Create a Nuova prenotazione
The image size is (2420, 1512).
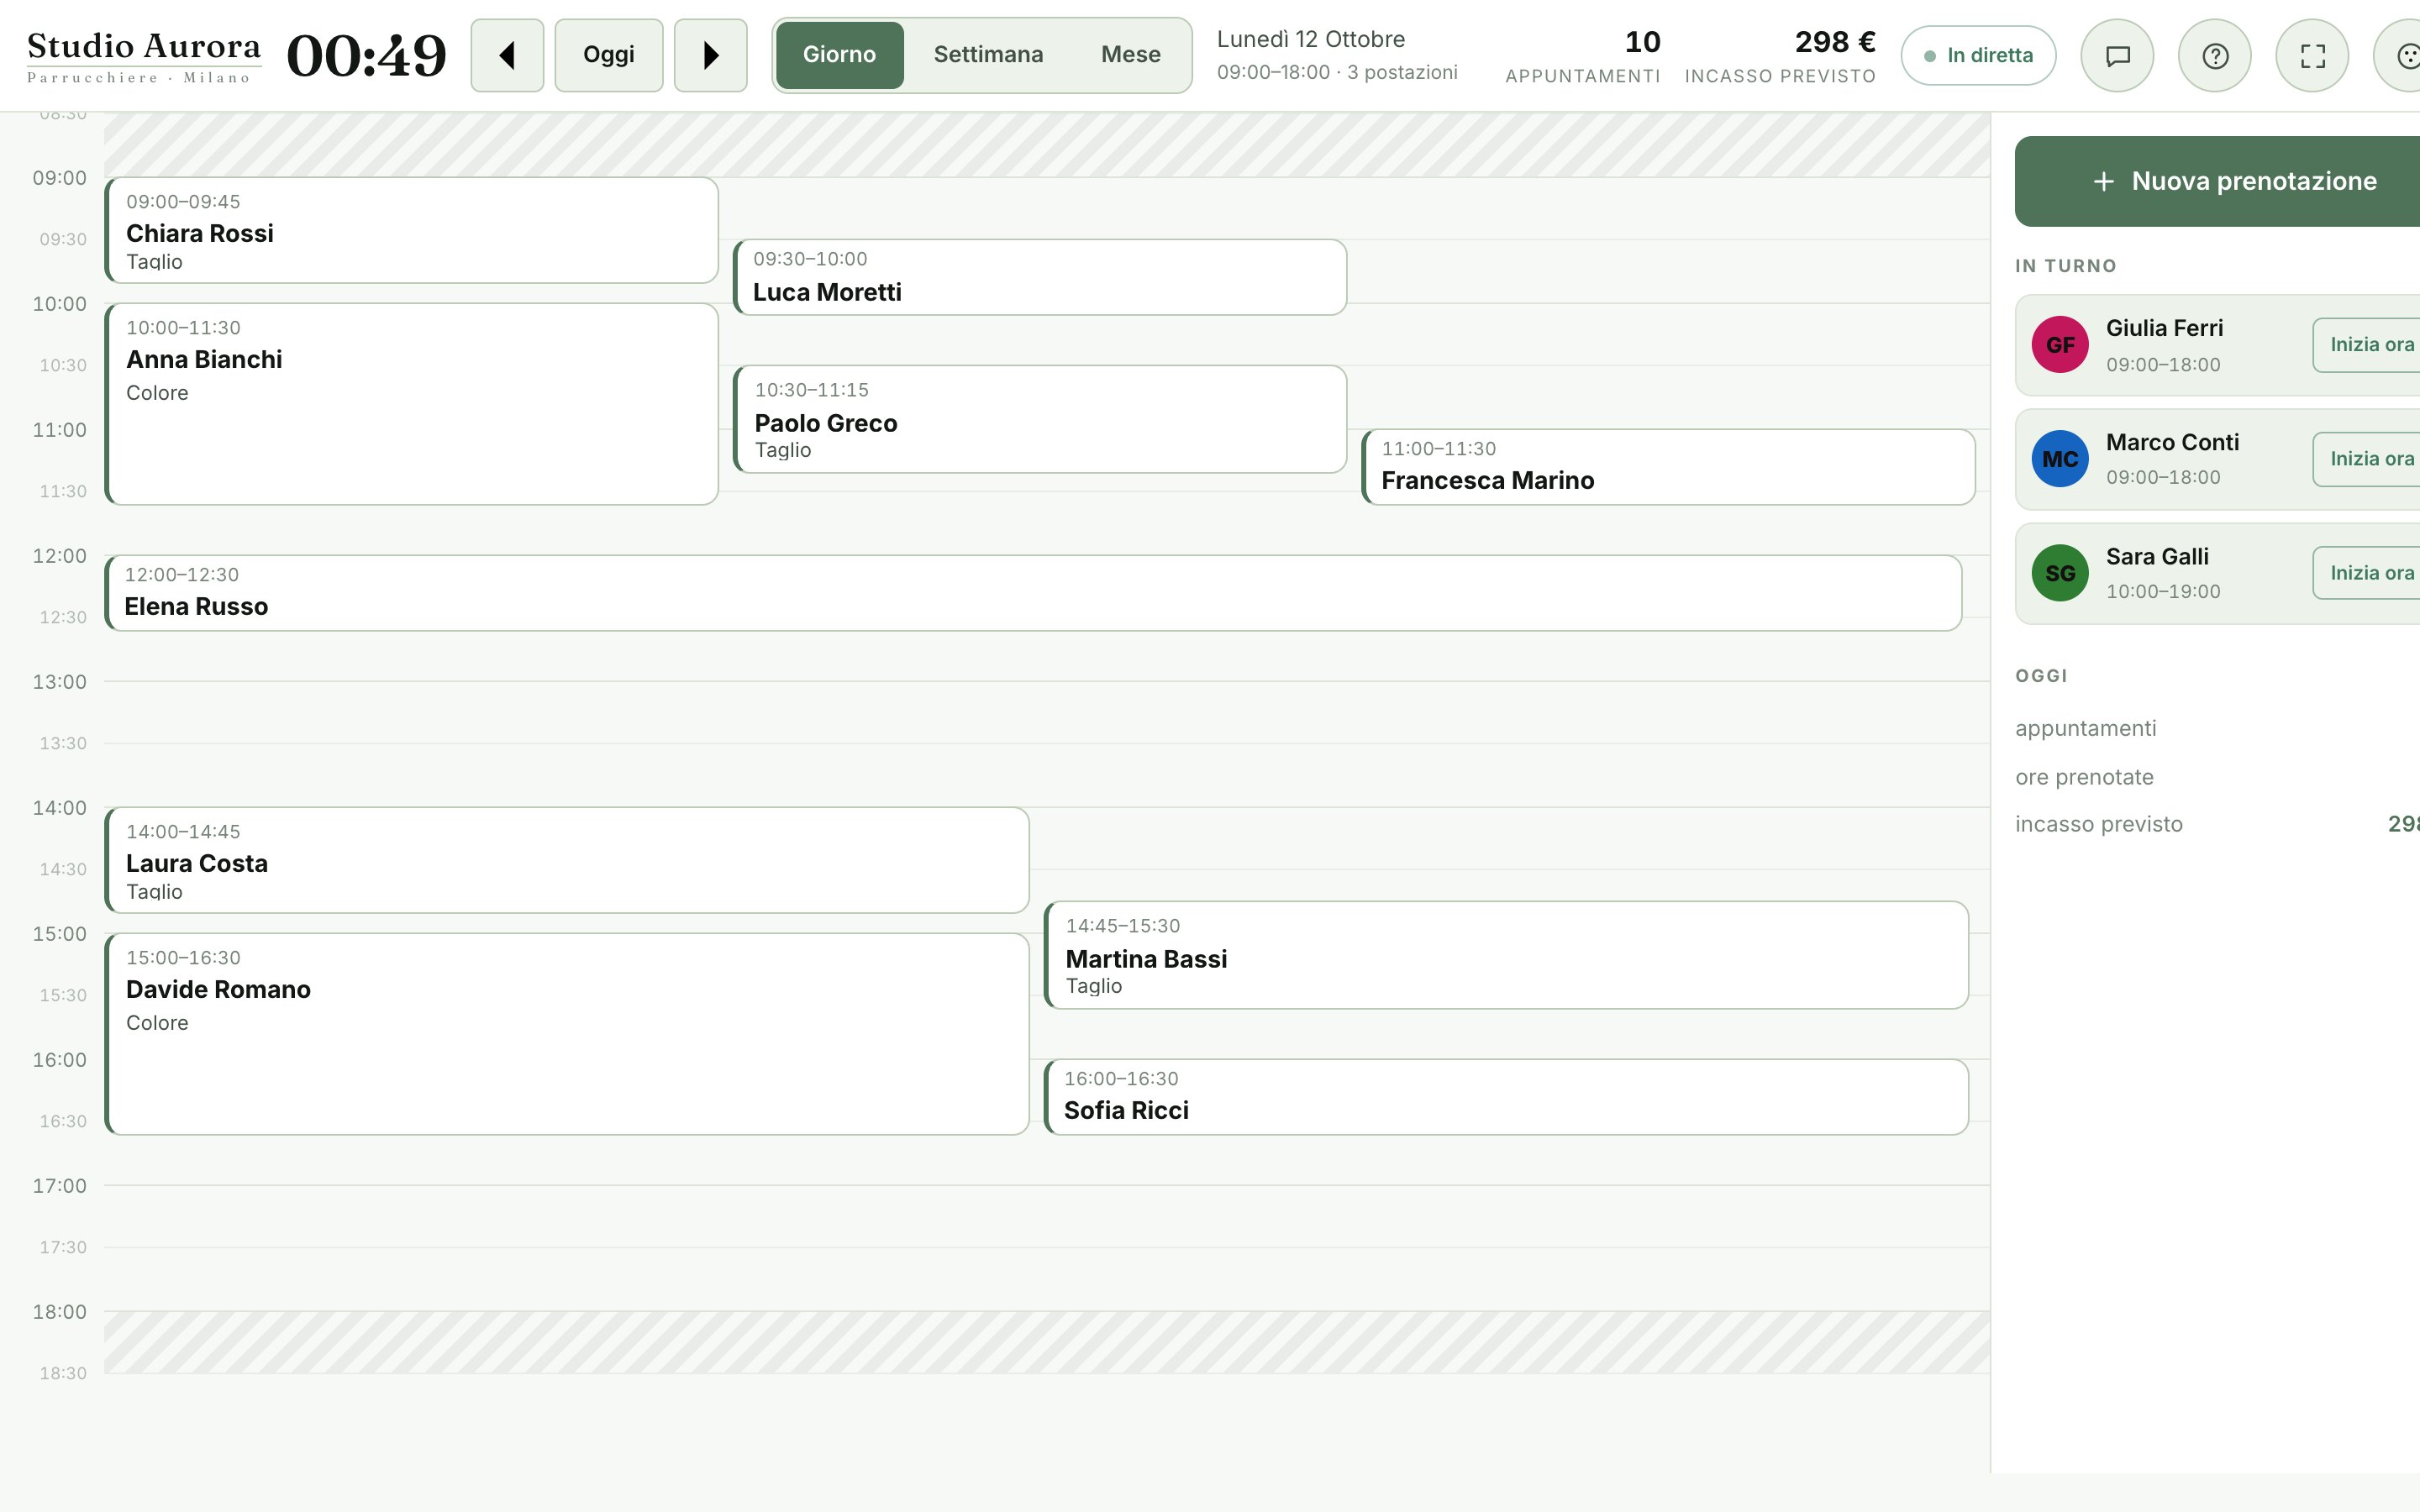[x=2218, y=181]
